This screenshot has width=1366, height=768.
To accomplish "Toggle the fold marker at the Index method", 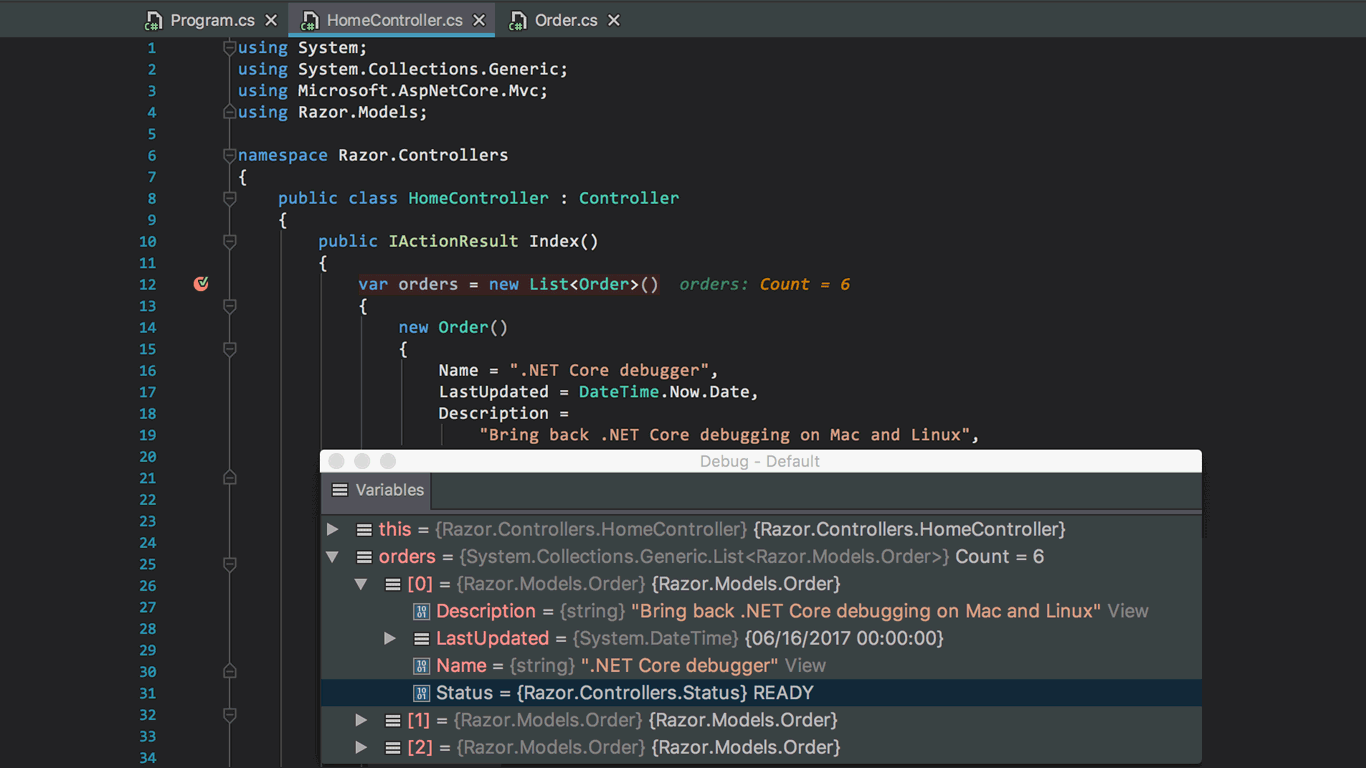I will (229, 241).
